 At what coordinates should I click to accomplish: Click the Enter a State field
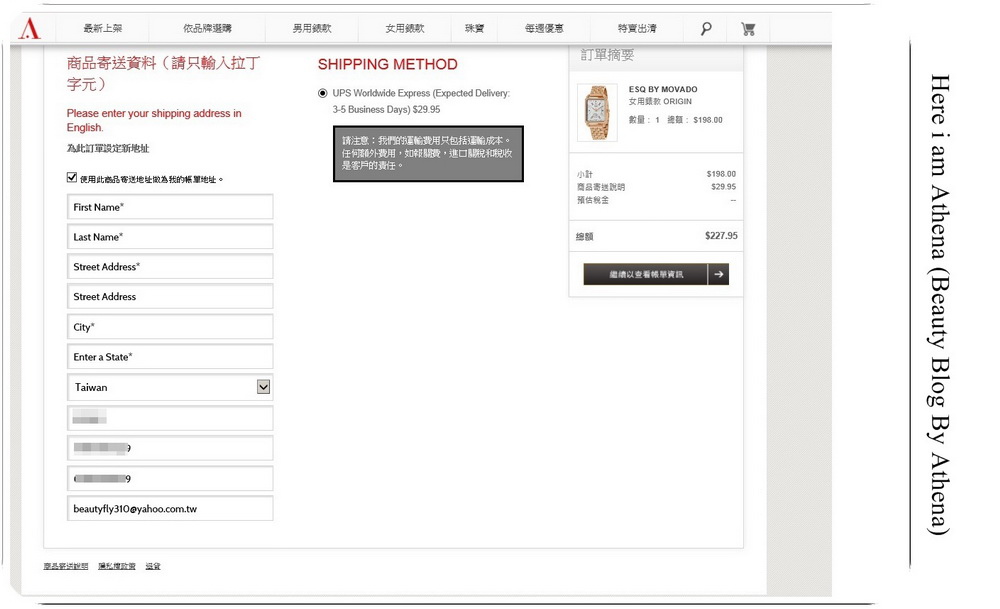tap(170, 356)
